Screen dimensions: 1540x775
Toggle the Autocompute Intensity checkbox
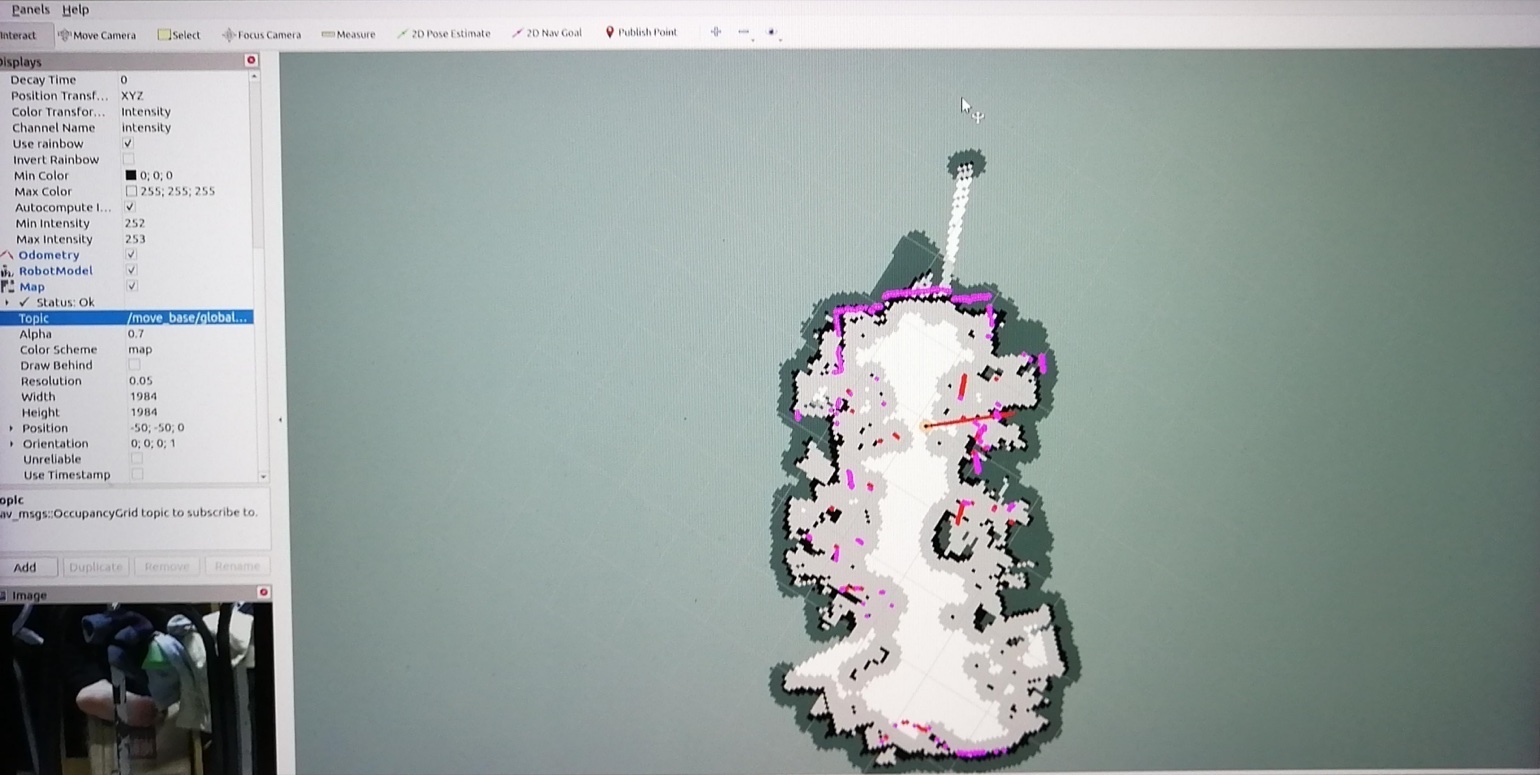click(x=129, y=207)
